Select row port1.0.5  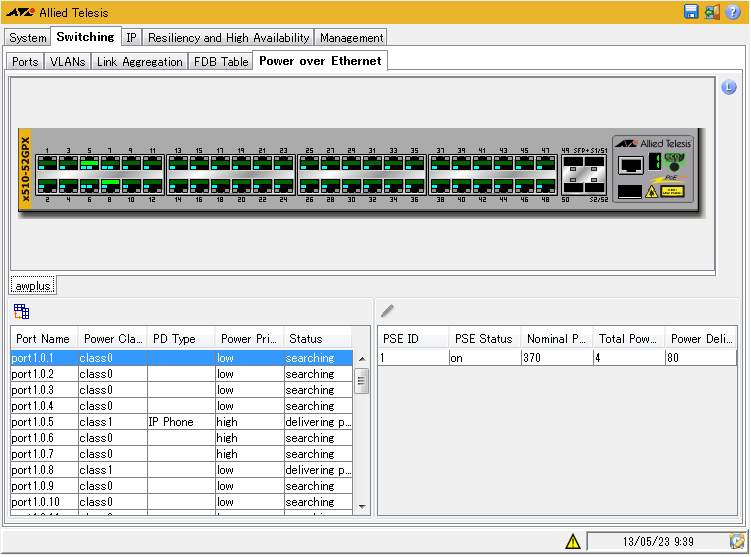coord(182,422)
